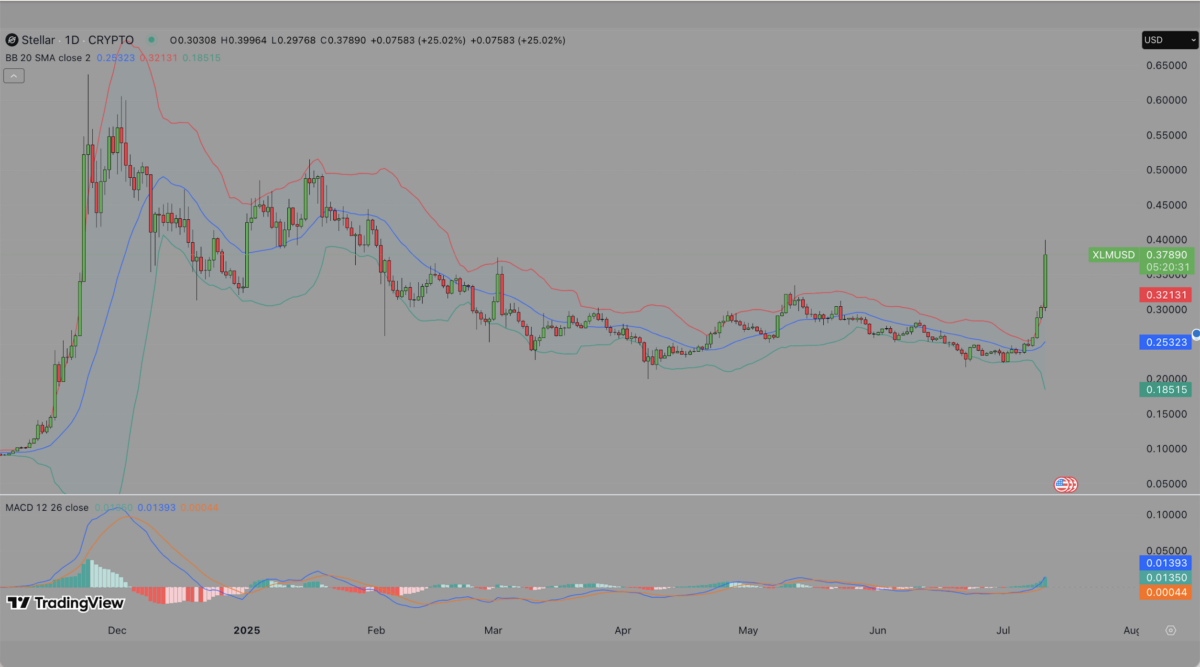Collapse the indicator legend with the chevron button

14,75
